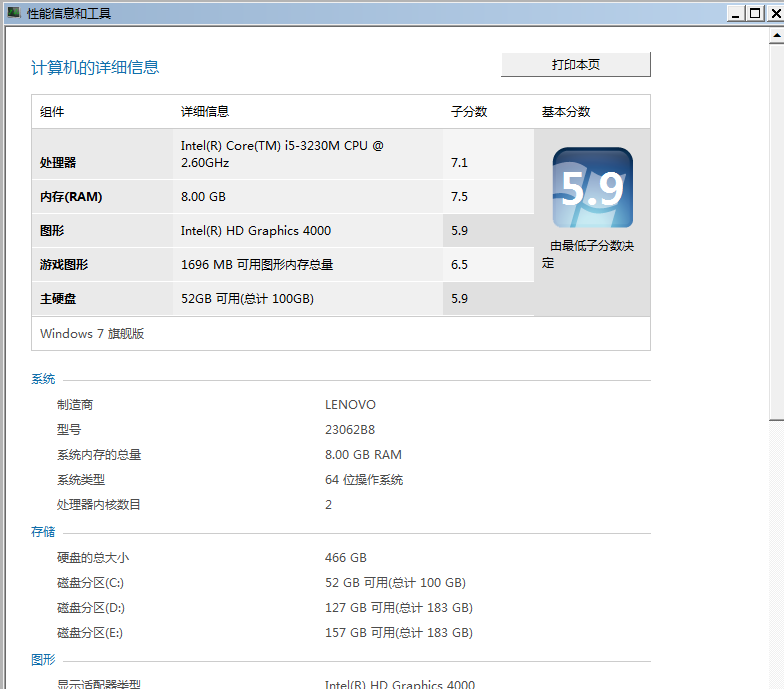The width and height of the screenshot is (784, 689).
Task: Click the model value 23062B8
Action: [350, 430]
